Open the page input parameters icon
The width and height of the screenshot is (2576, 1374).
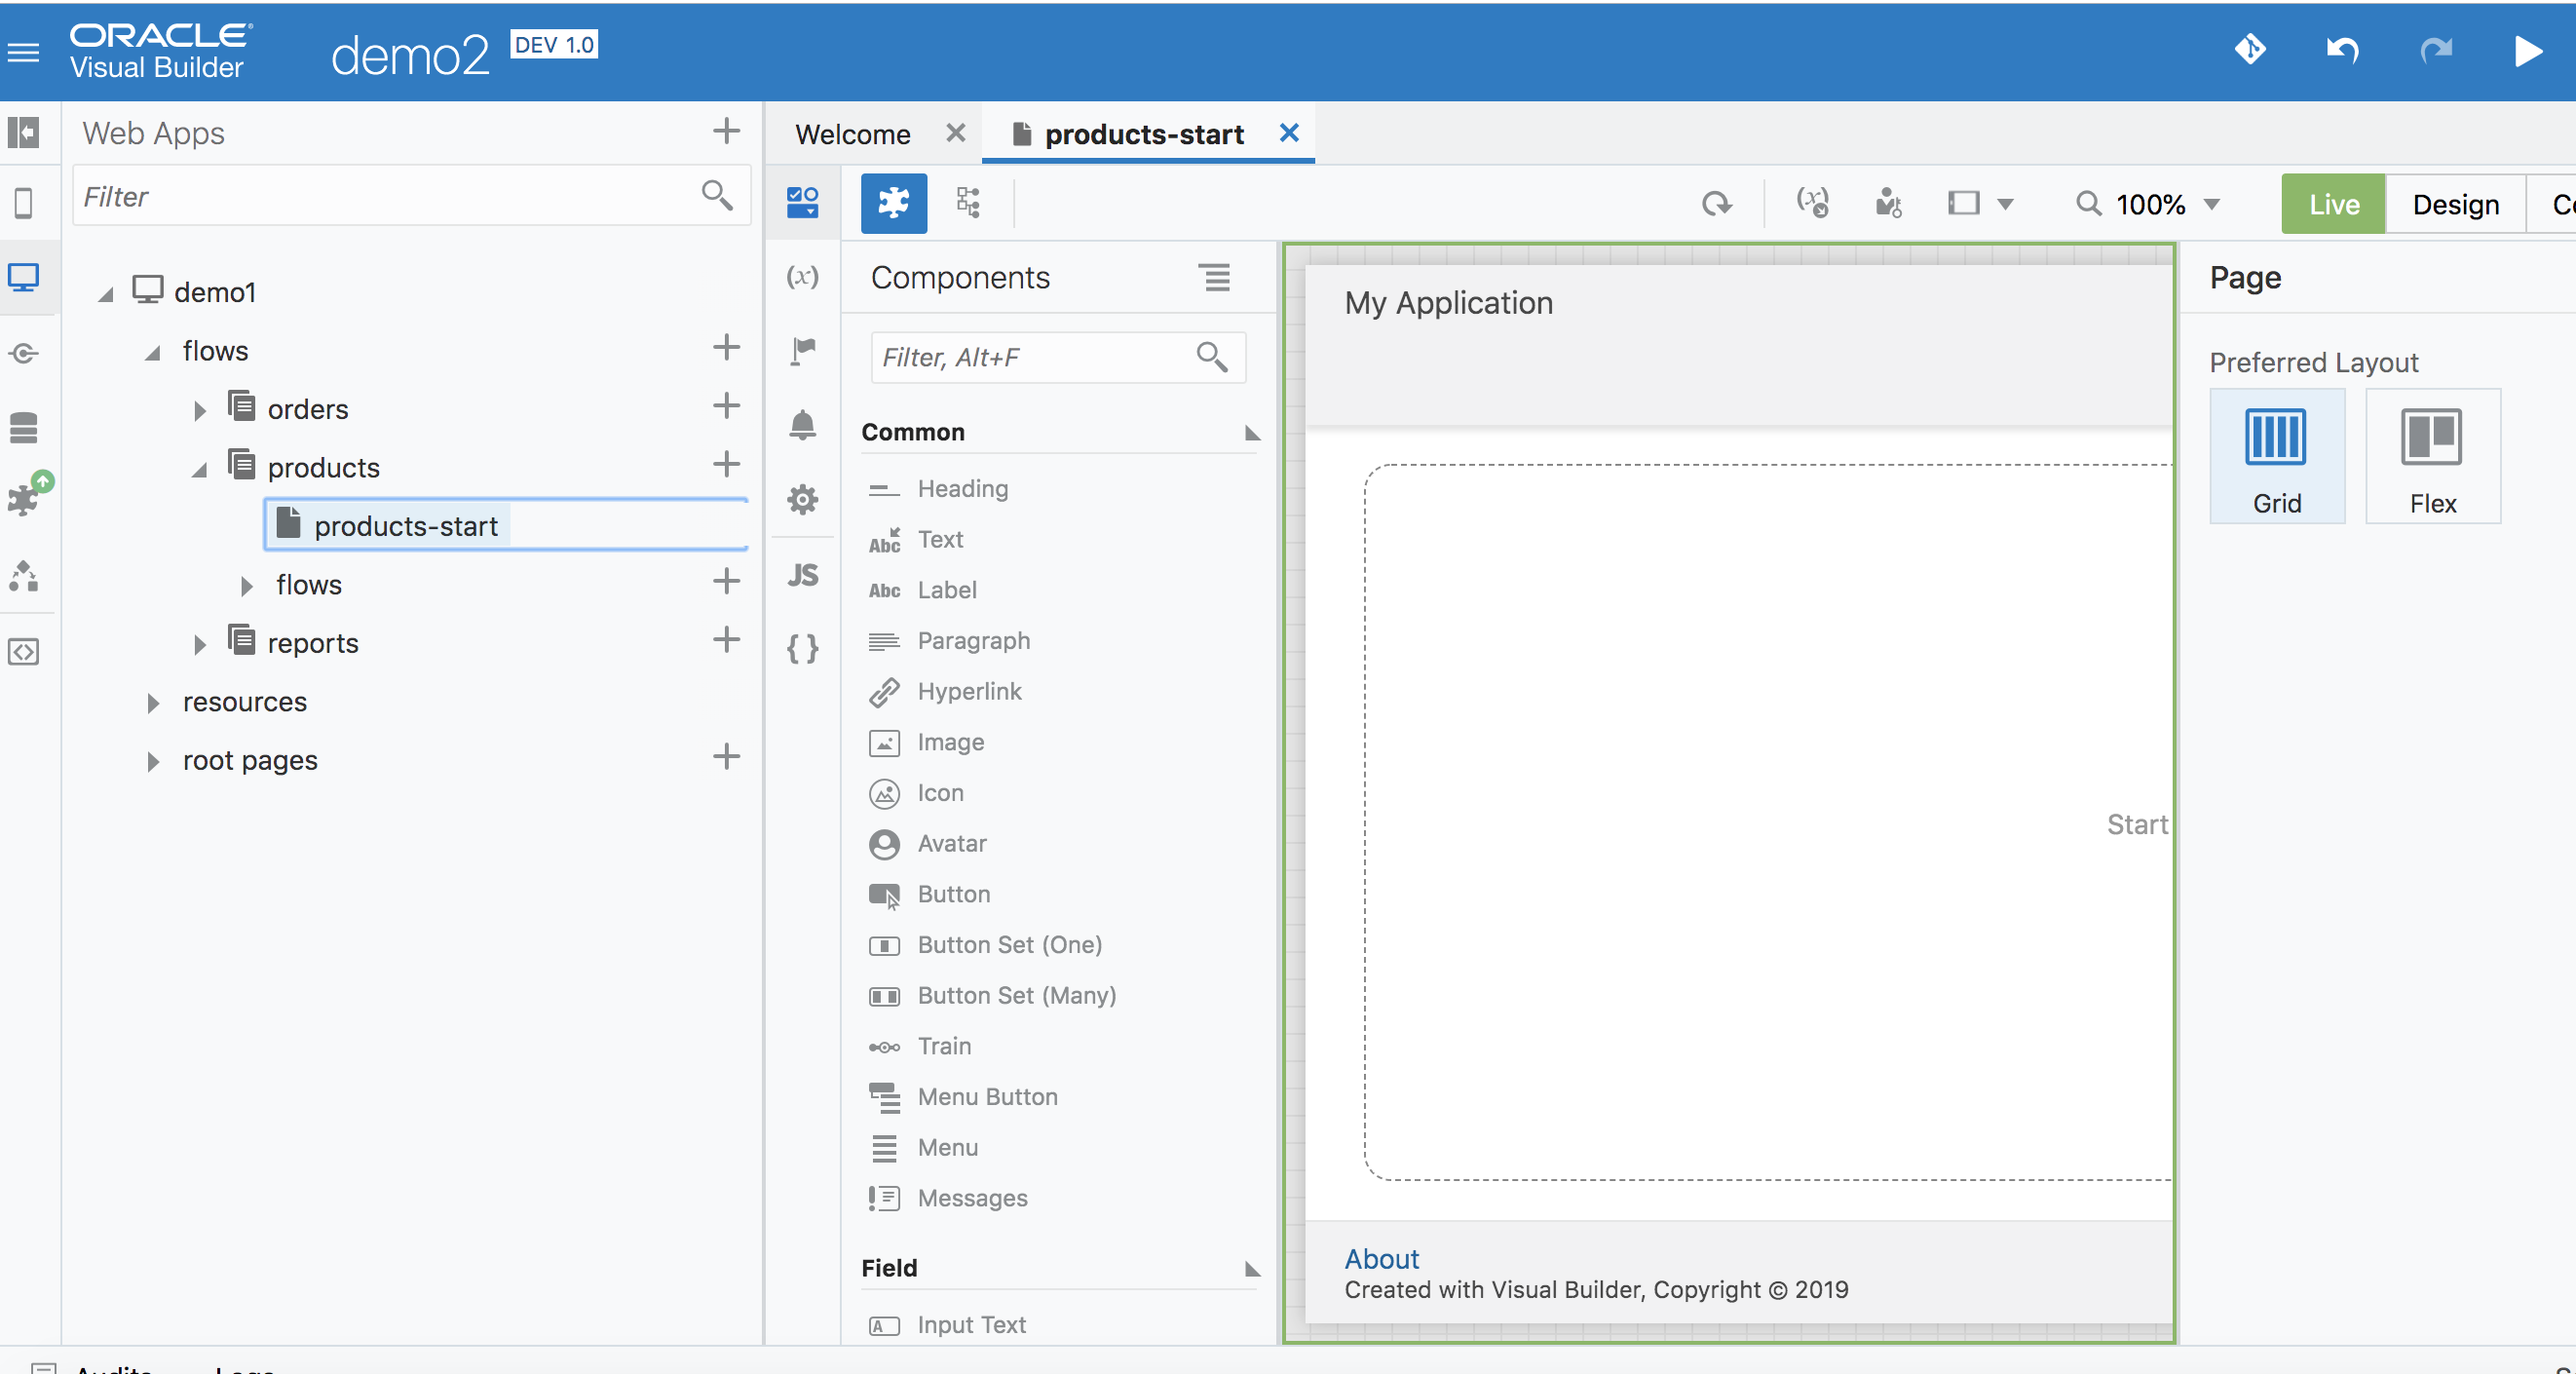click(1812, 203)
